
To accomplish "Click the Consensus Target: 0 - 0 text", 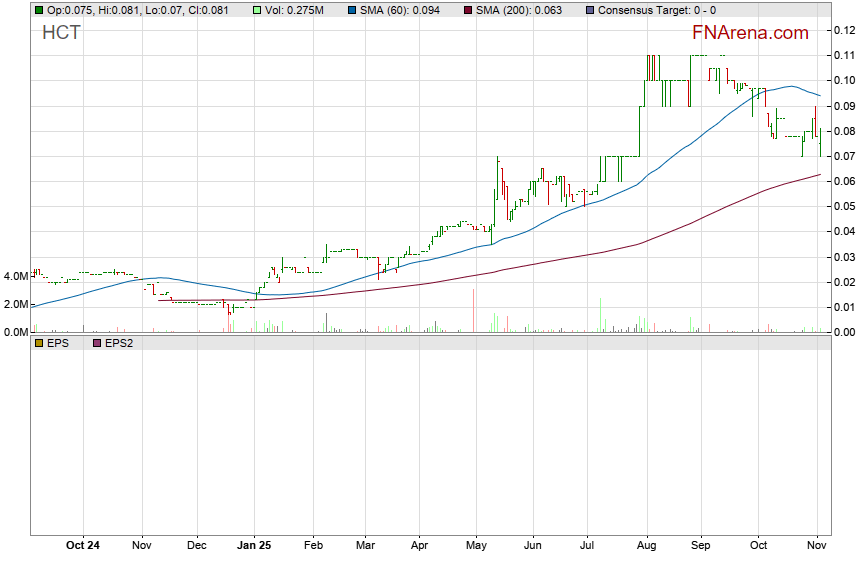I will (657, 10).
